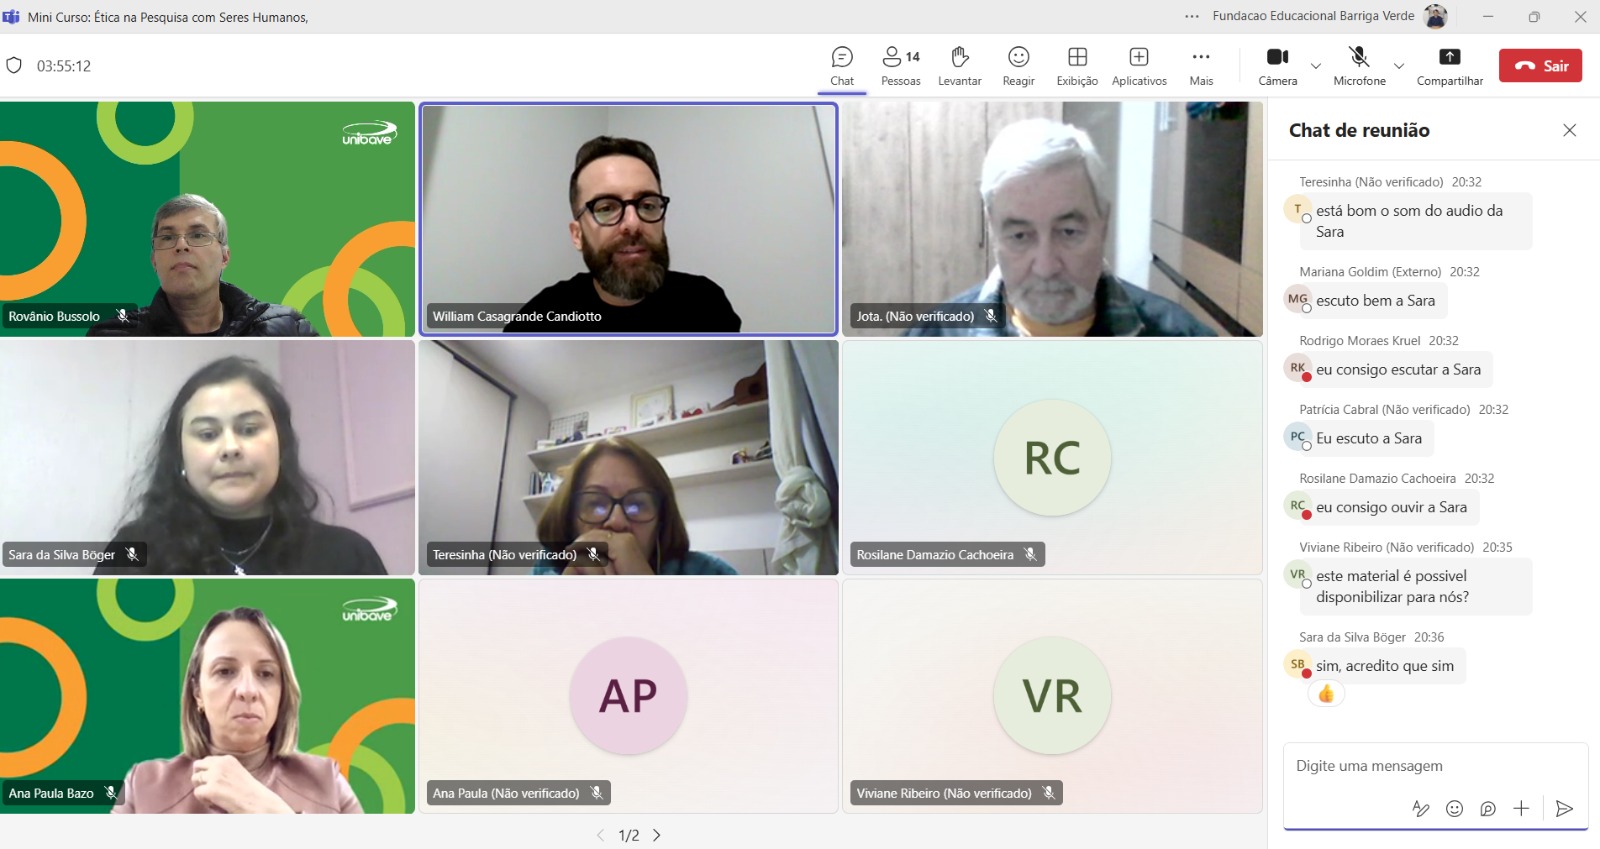The height and width of the screenshot is (849, 1600).
Task: Unmute the Microfone toggle
Action: coord(1358,66)
